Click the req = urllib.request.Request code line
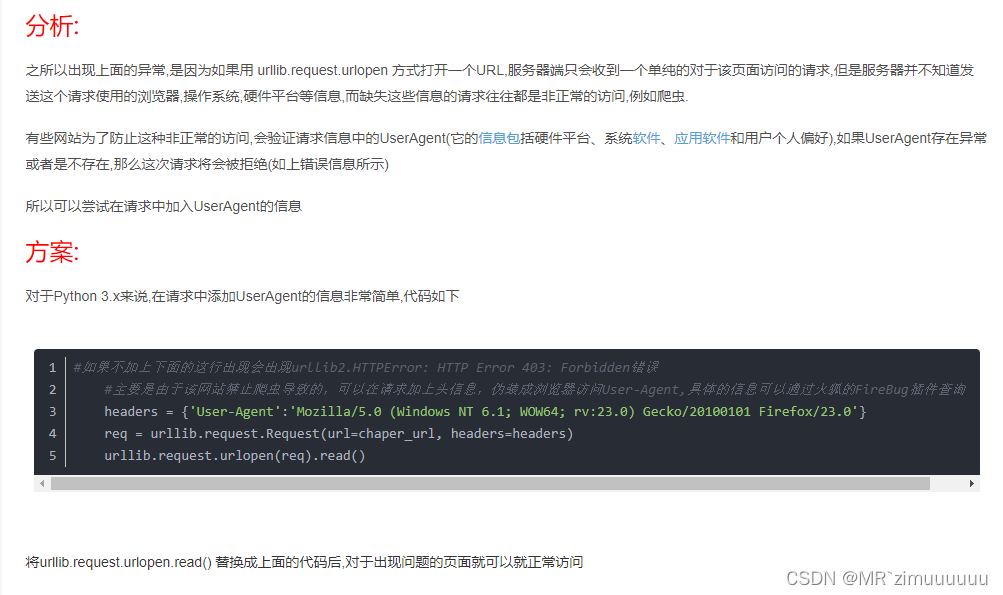 (x=338, y=434)
